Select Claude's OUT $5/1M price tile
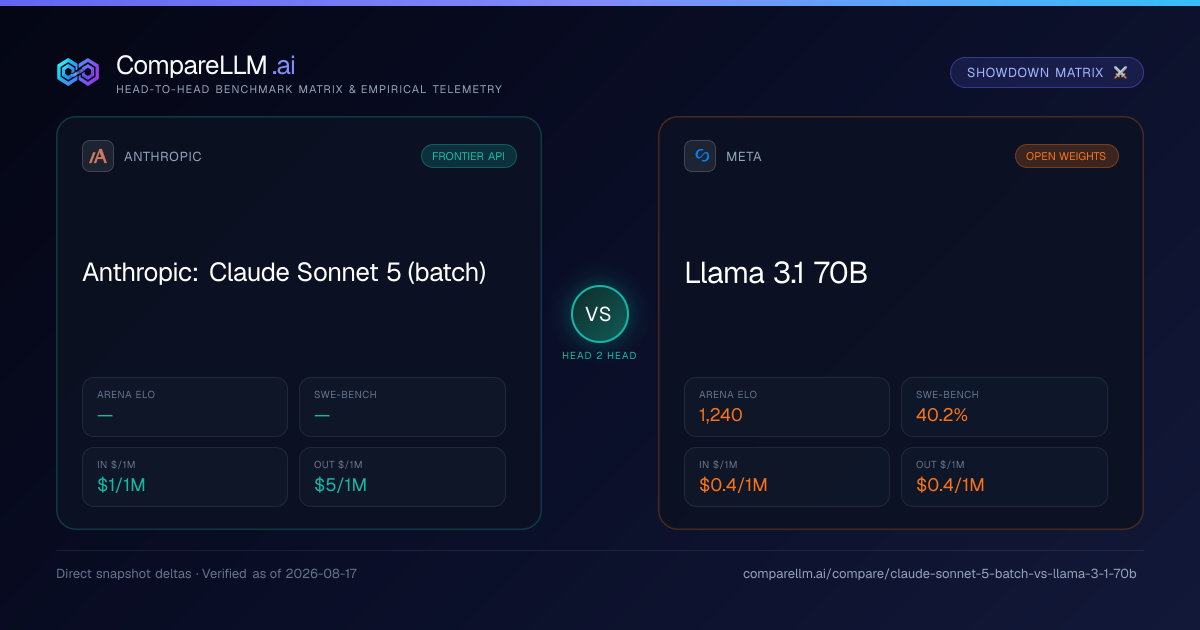The width and height of the screenshot is (1200, 630). (402, 477)
